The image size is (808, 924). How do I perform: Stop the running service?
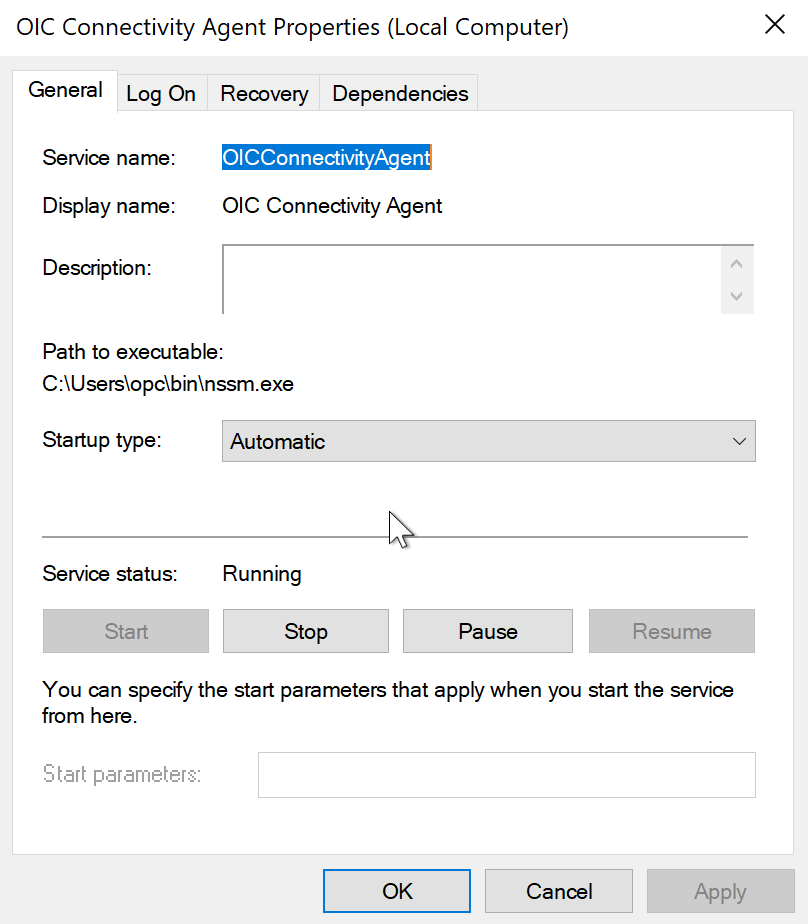point(305,632)
